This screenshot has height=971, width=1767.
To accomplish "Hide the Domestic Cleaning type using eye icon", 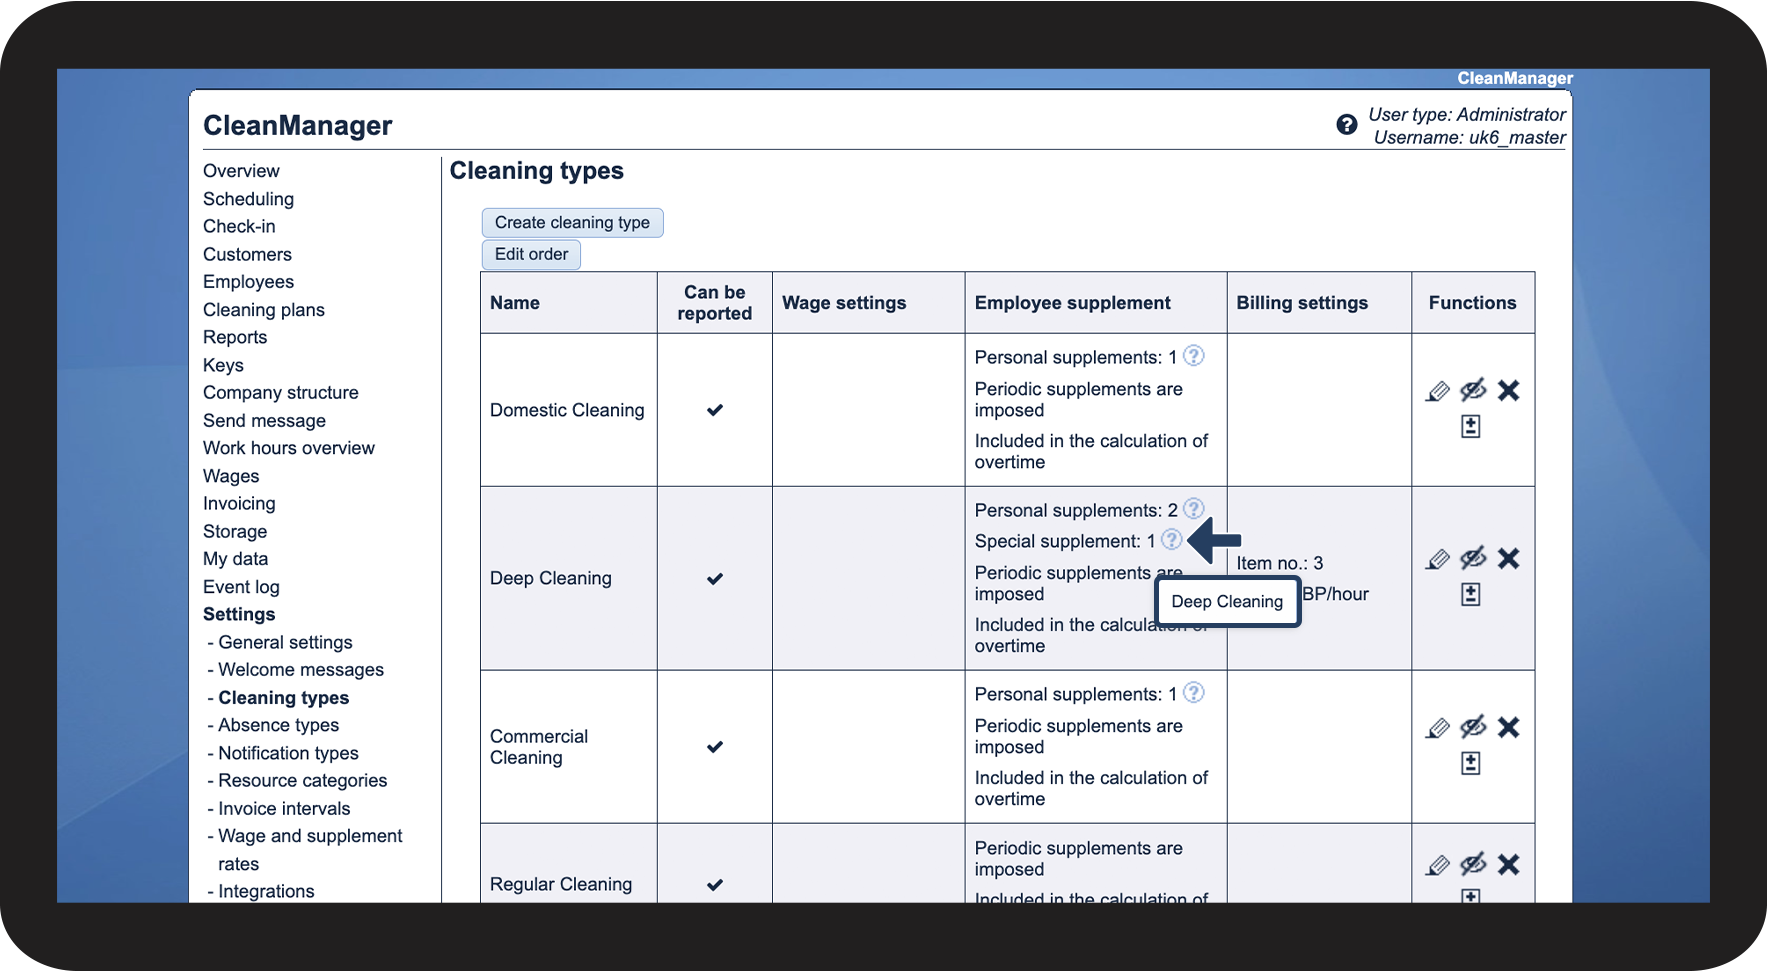I will click(x=1473, y=390).
